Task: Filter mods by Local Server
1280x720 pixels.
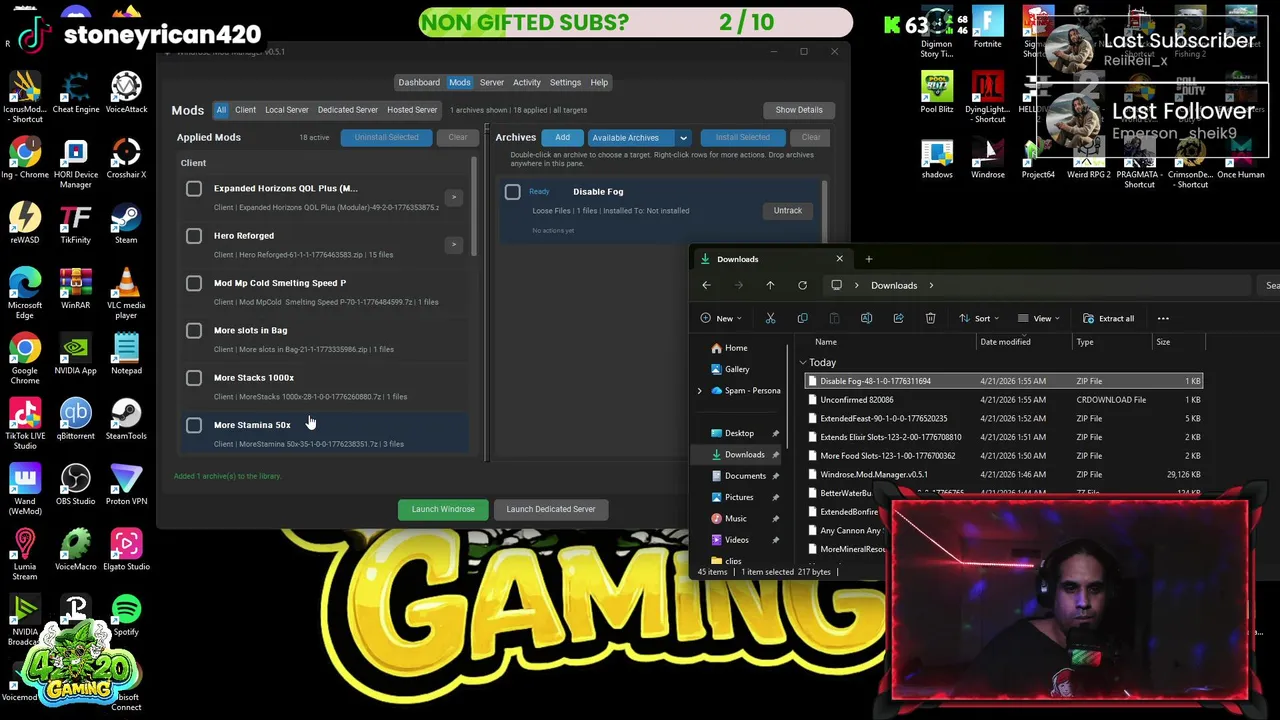Action: [287, 110]
